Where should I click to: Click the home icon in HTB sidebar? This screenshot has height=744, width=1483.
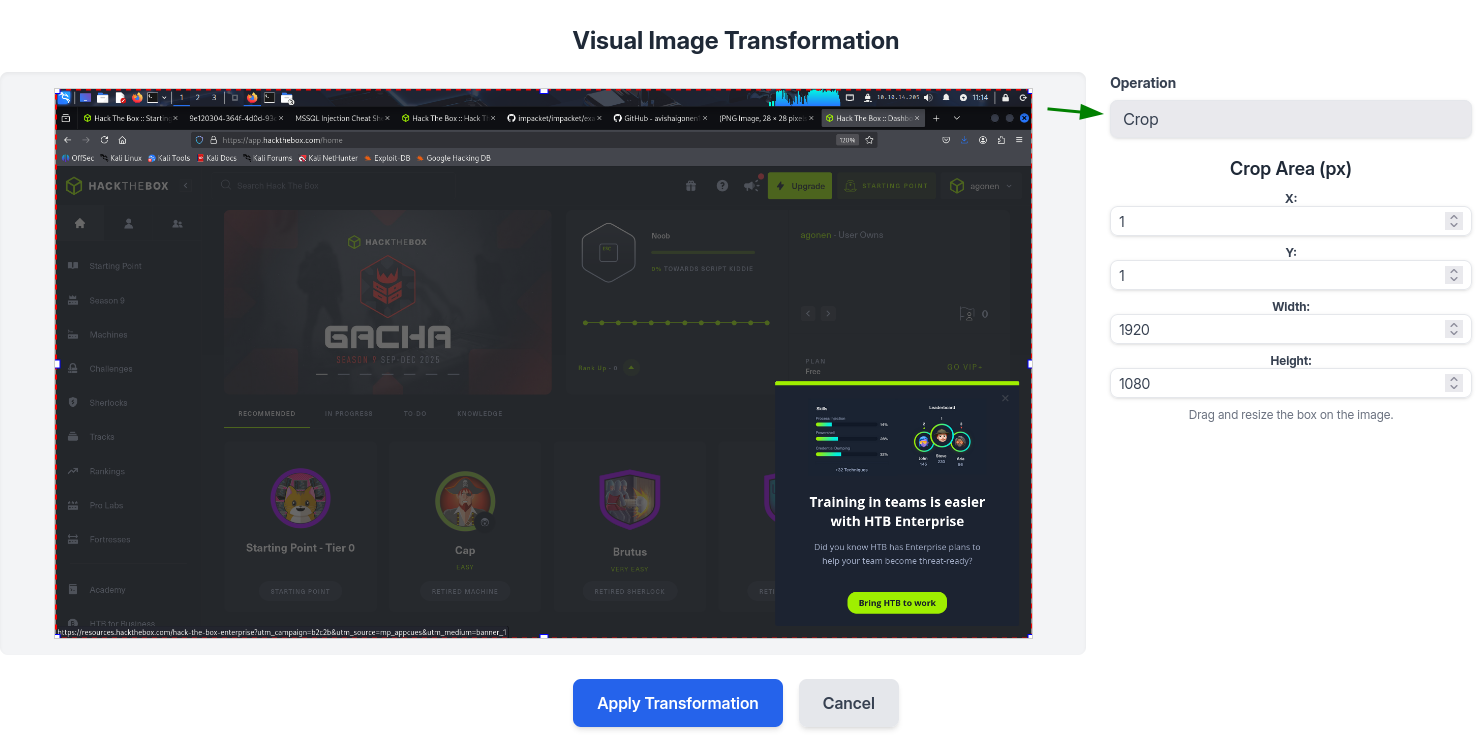[80, 223]
